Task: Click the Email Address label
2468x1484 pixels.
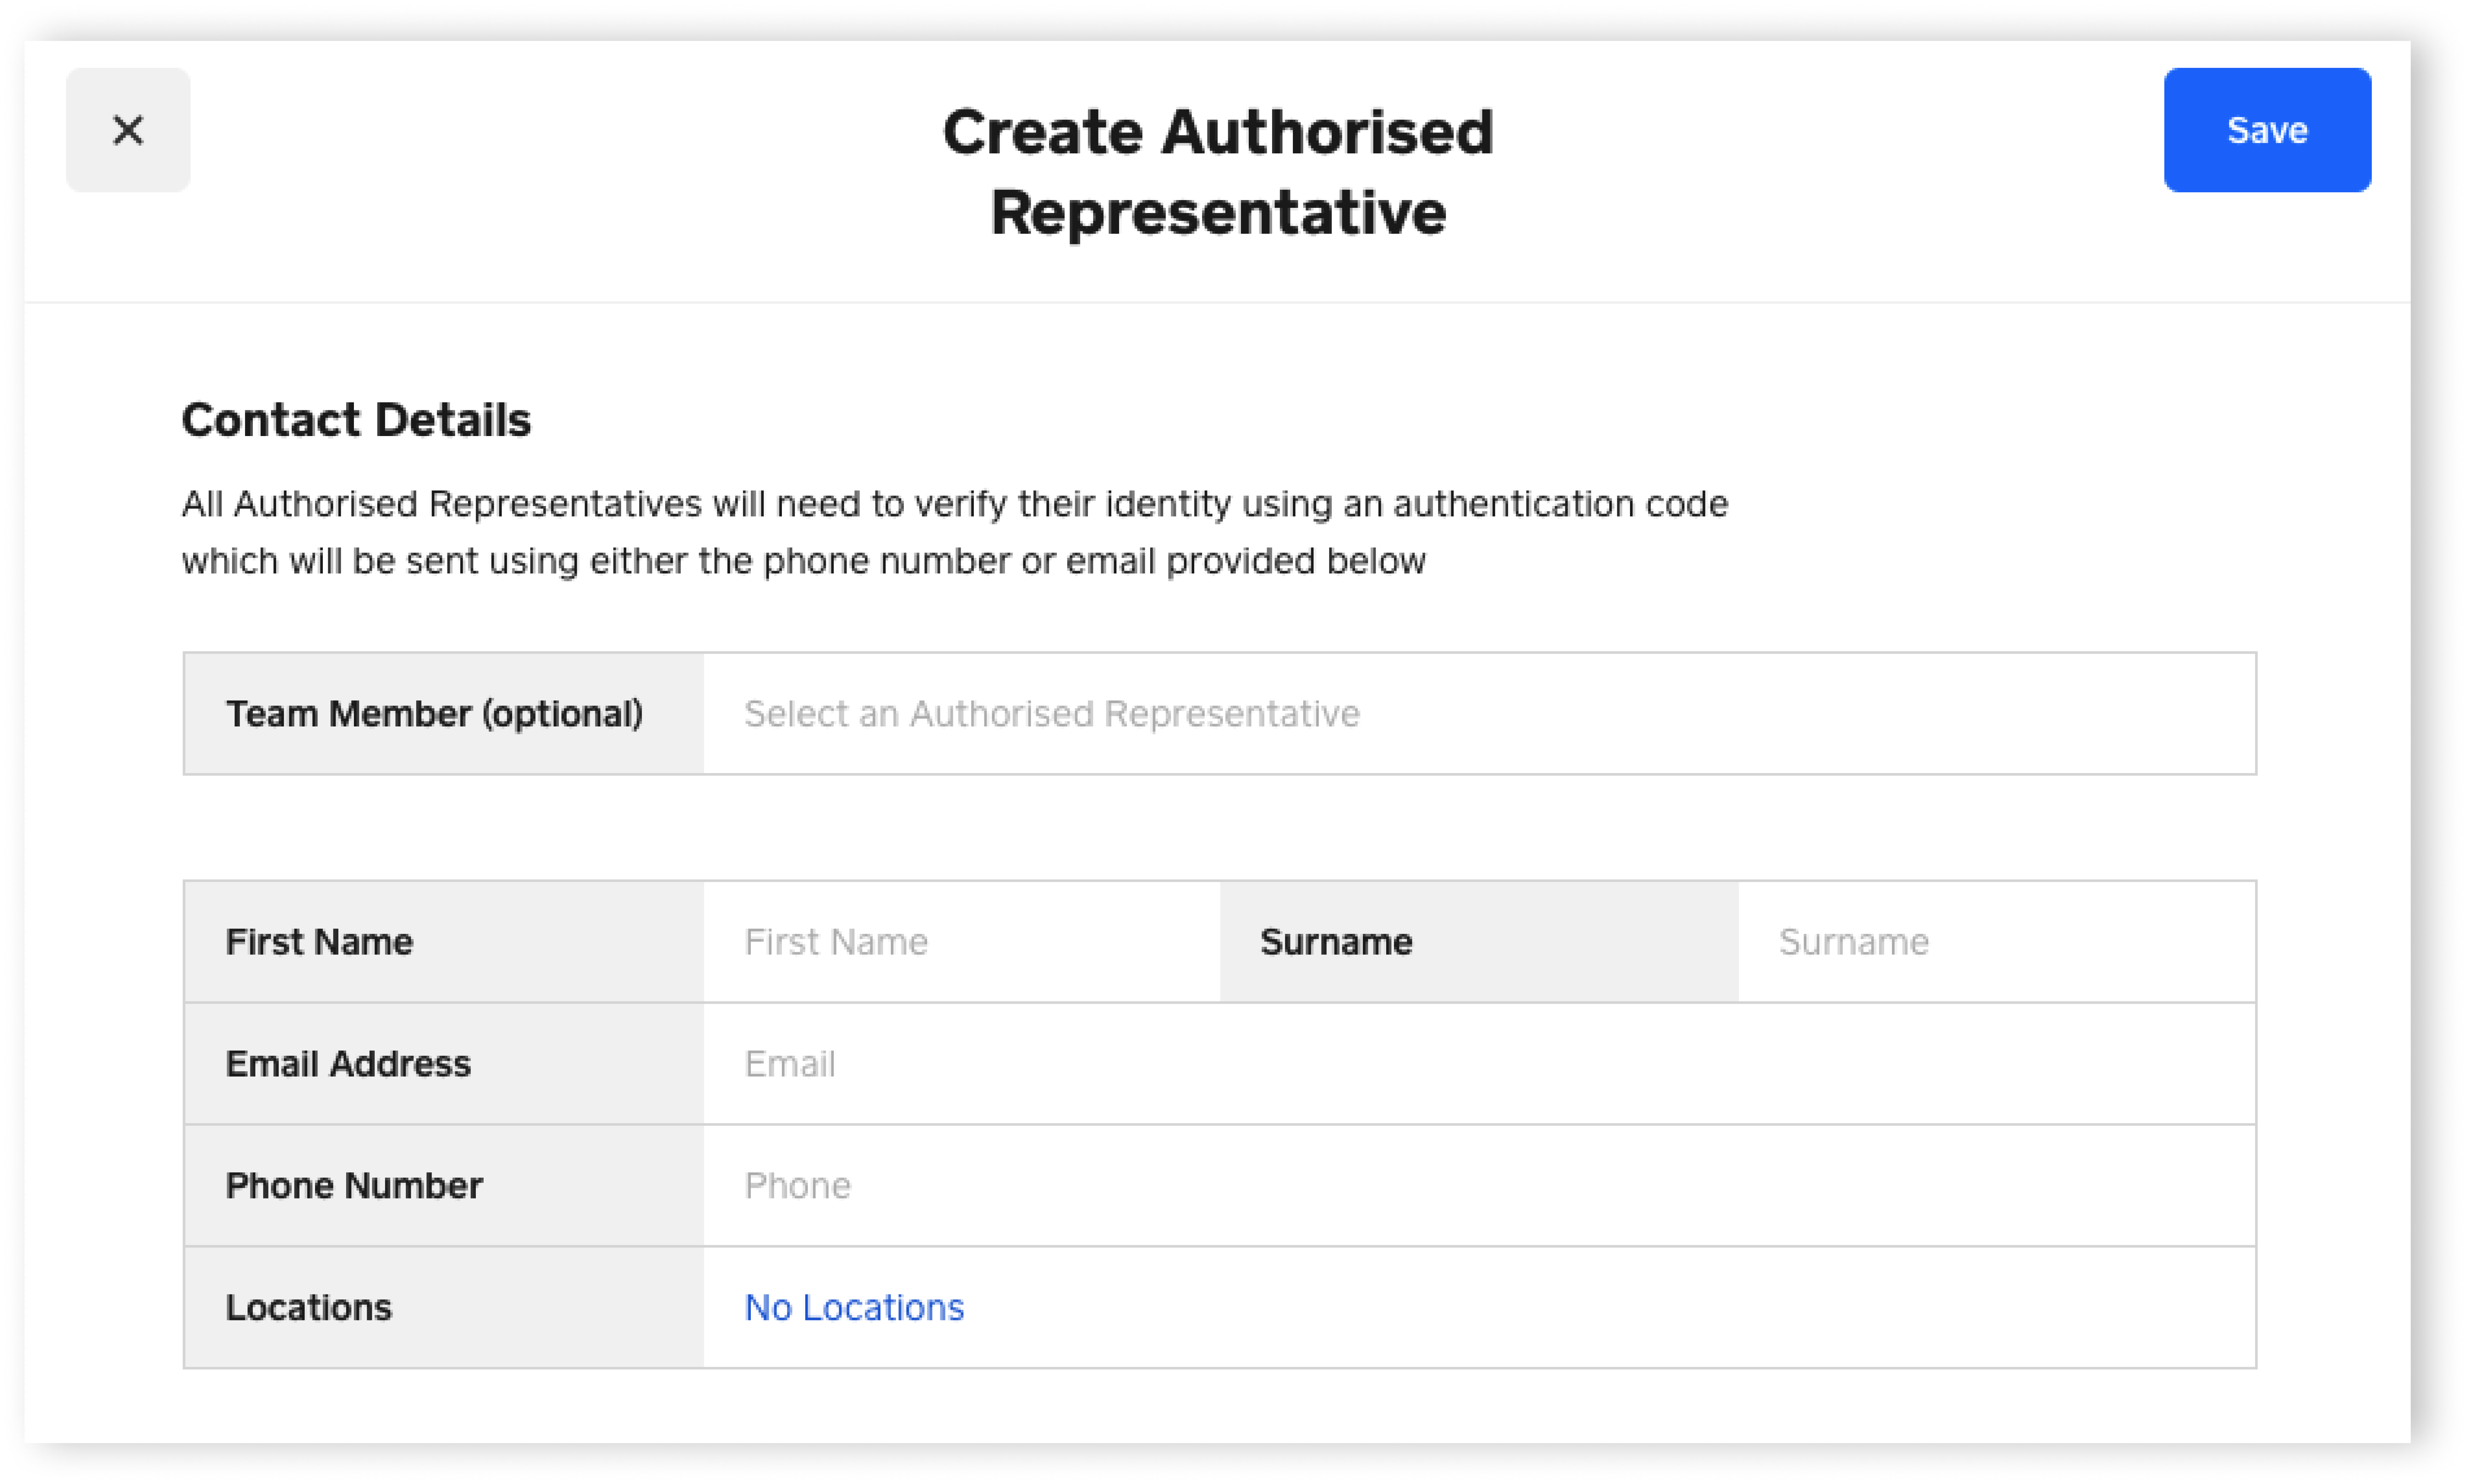Action: click(x=348, y=1064)
